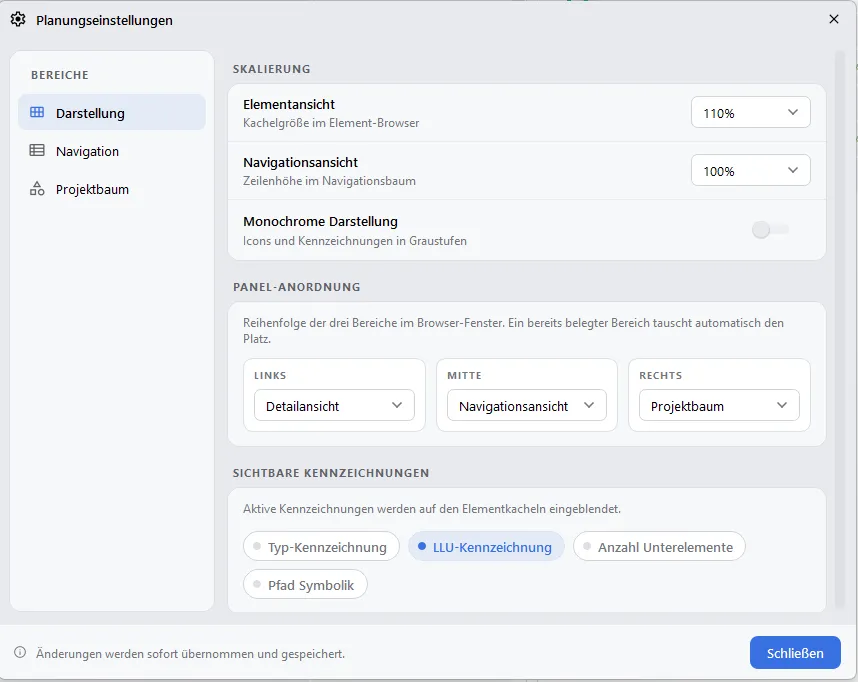This screenshot has width=858, height=682.
Task: Toggle Monochrome Darstellung switch
Action: point(770,229)
